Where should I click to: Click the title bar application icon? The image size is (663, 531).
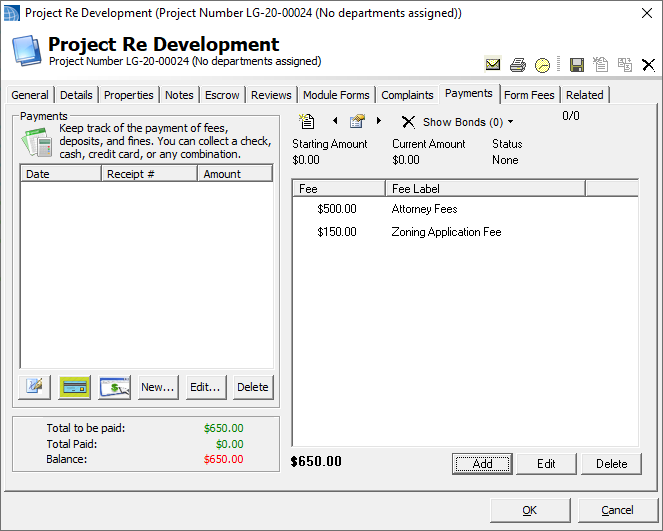coord(12,13)
